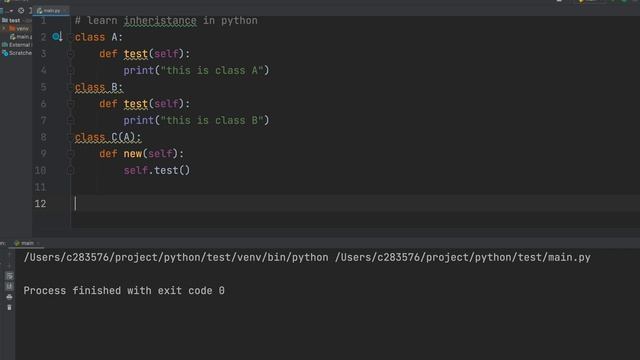Click the External Libraries icon
This screenshot has height=360, width=640.
pyautogui.click(x=5, y=45)
